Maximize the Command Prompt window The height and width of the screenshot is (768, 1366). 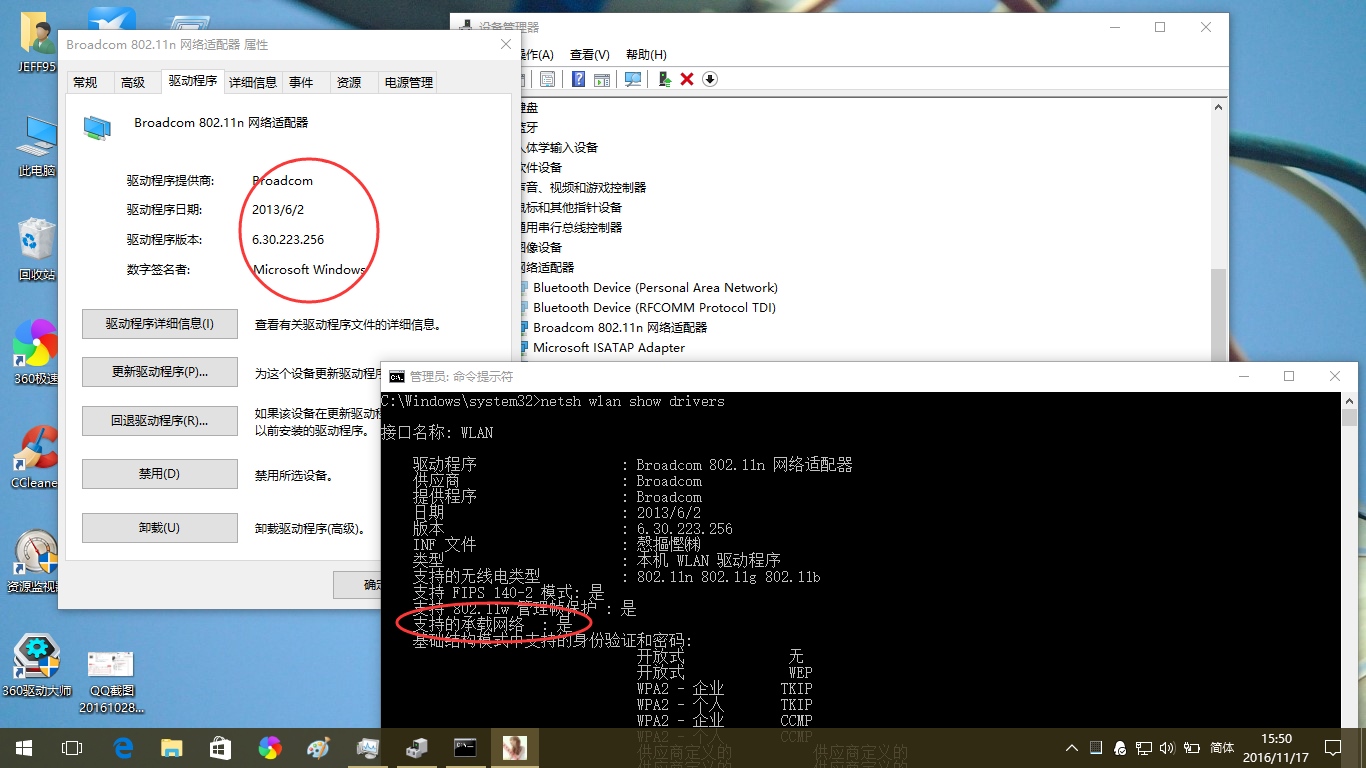pyautogui.click(x=1289, y=376)
